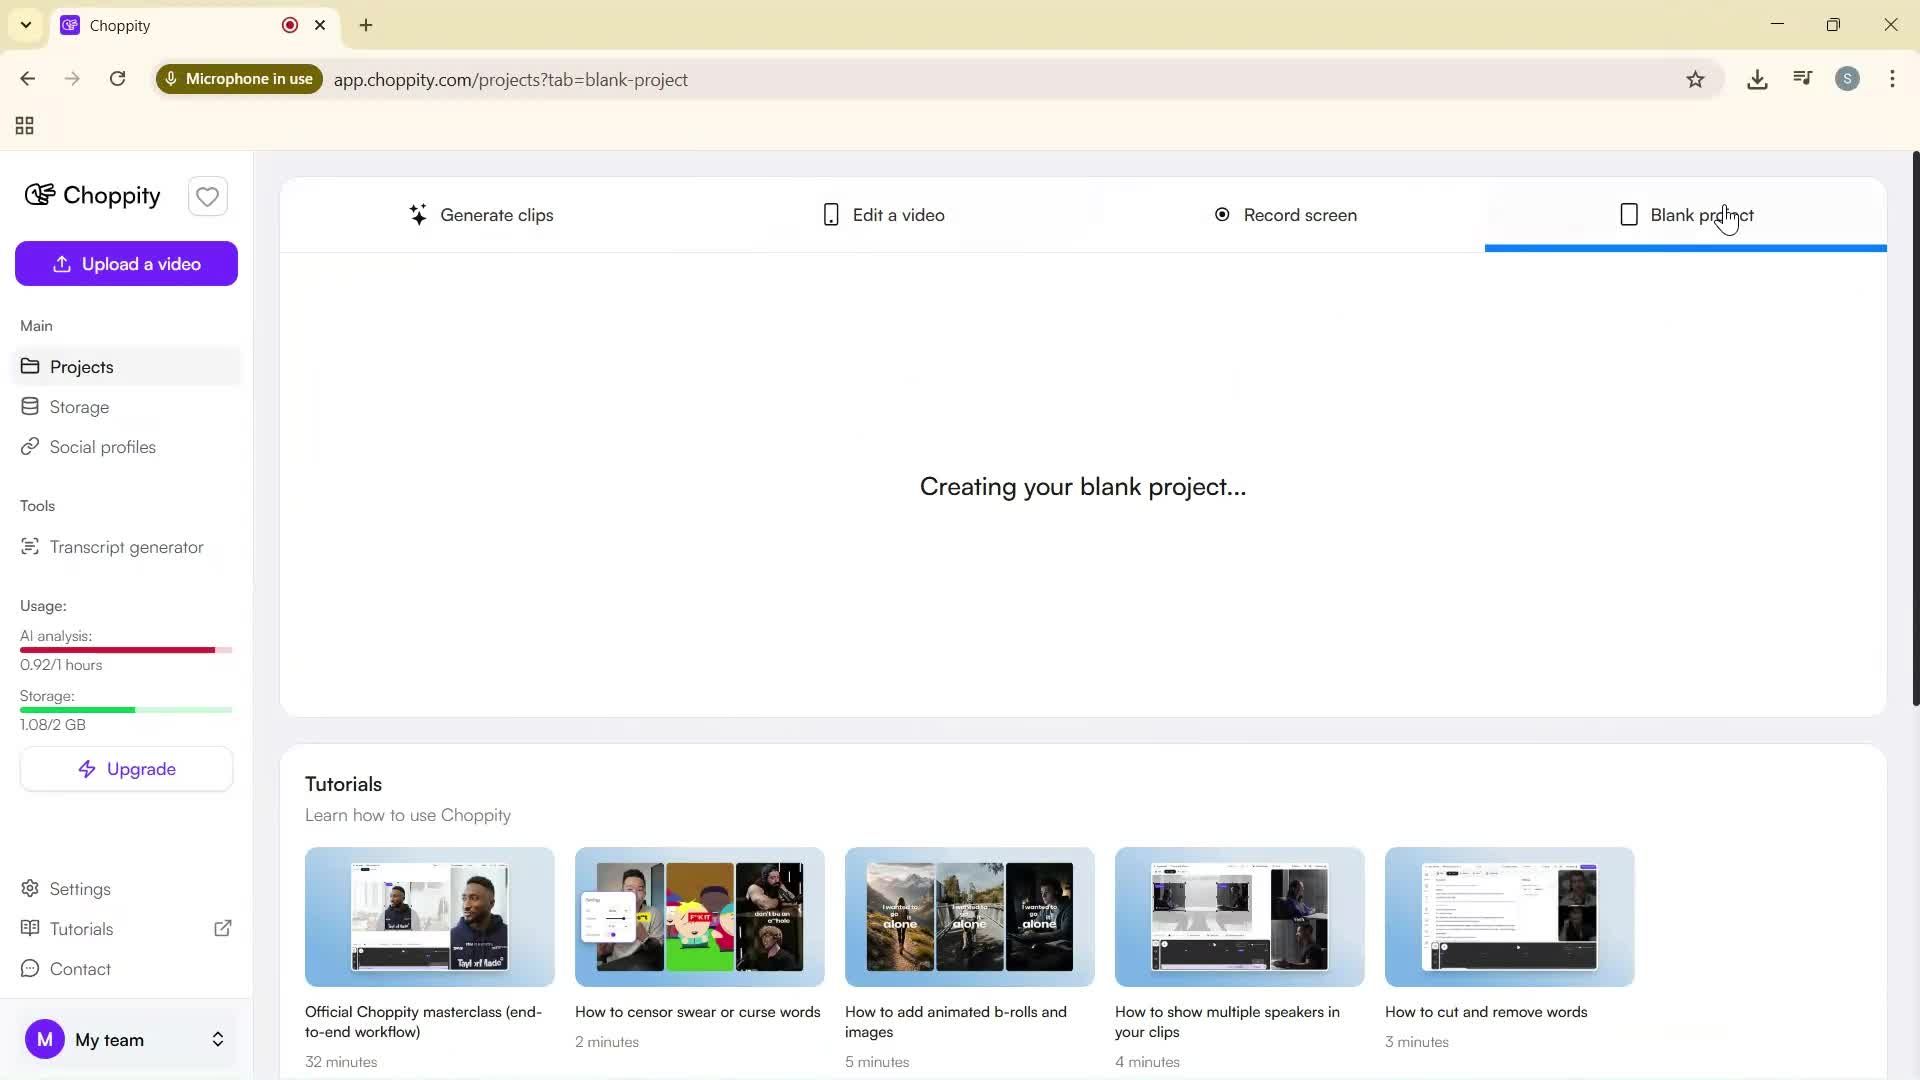Screen dimensions: 1920x1080
Task: Open the browser tab search chevron
Action: 26,25
